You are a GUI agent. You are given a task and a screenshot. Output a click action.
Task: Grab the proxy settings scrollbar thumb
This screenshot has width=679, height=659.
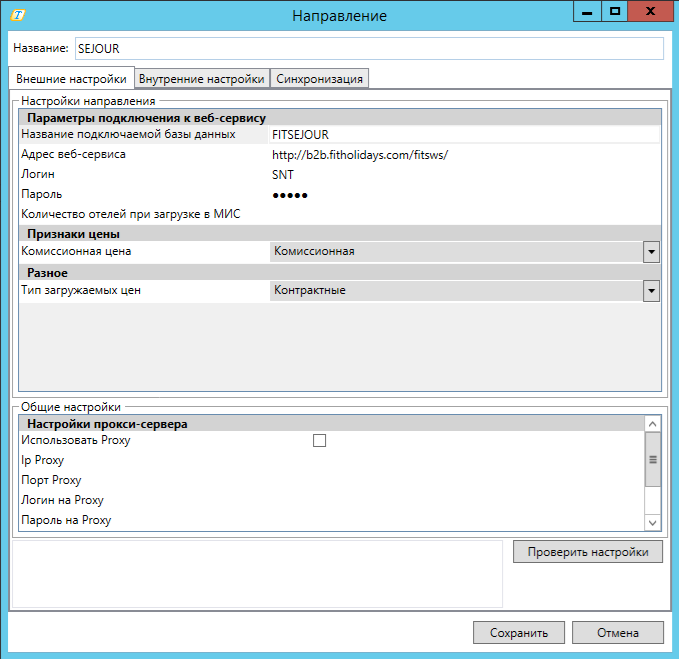tap(652, 460)
